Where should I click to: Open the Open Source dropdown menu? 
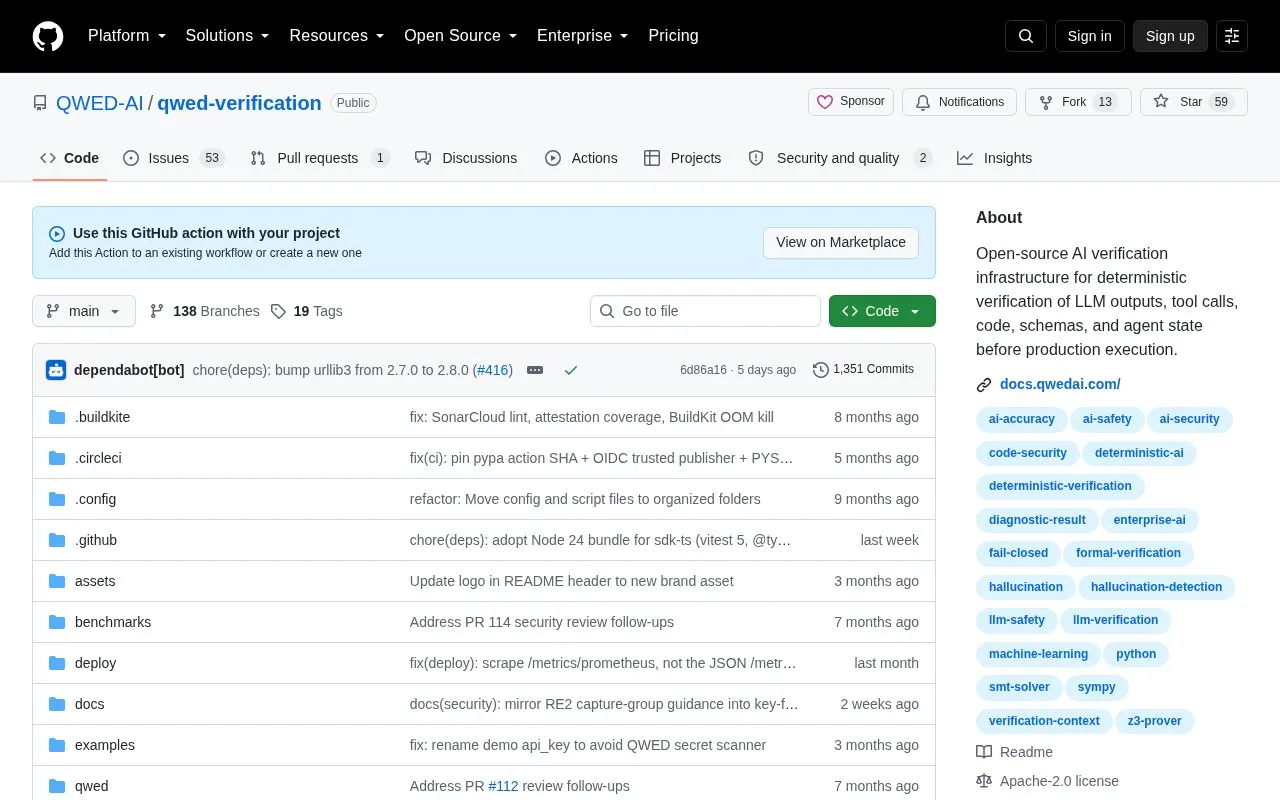point(461,36)
